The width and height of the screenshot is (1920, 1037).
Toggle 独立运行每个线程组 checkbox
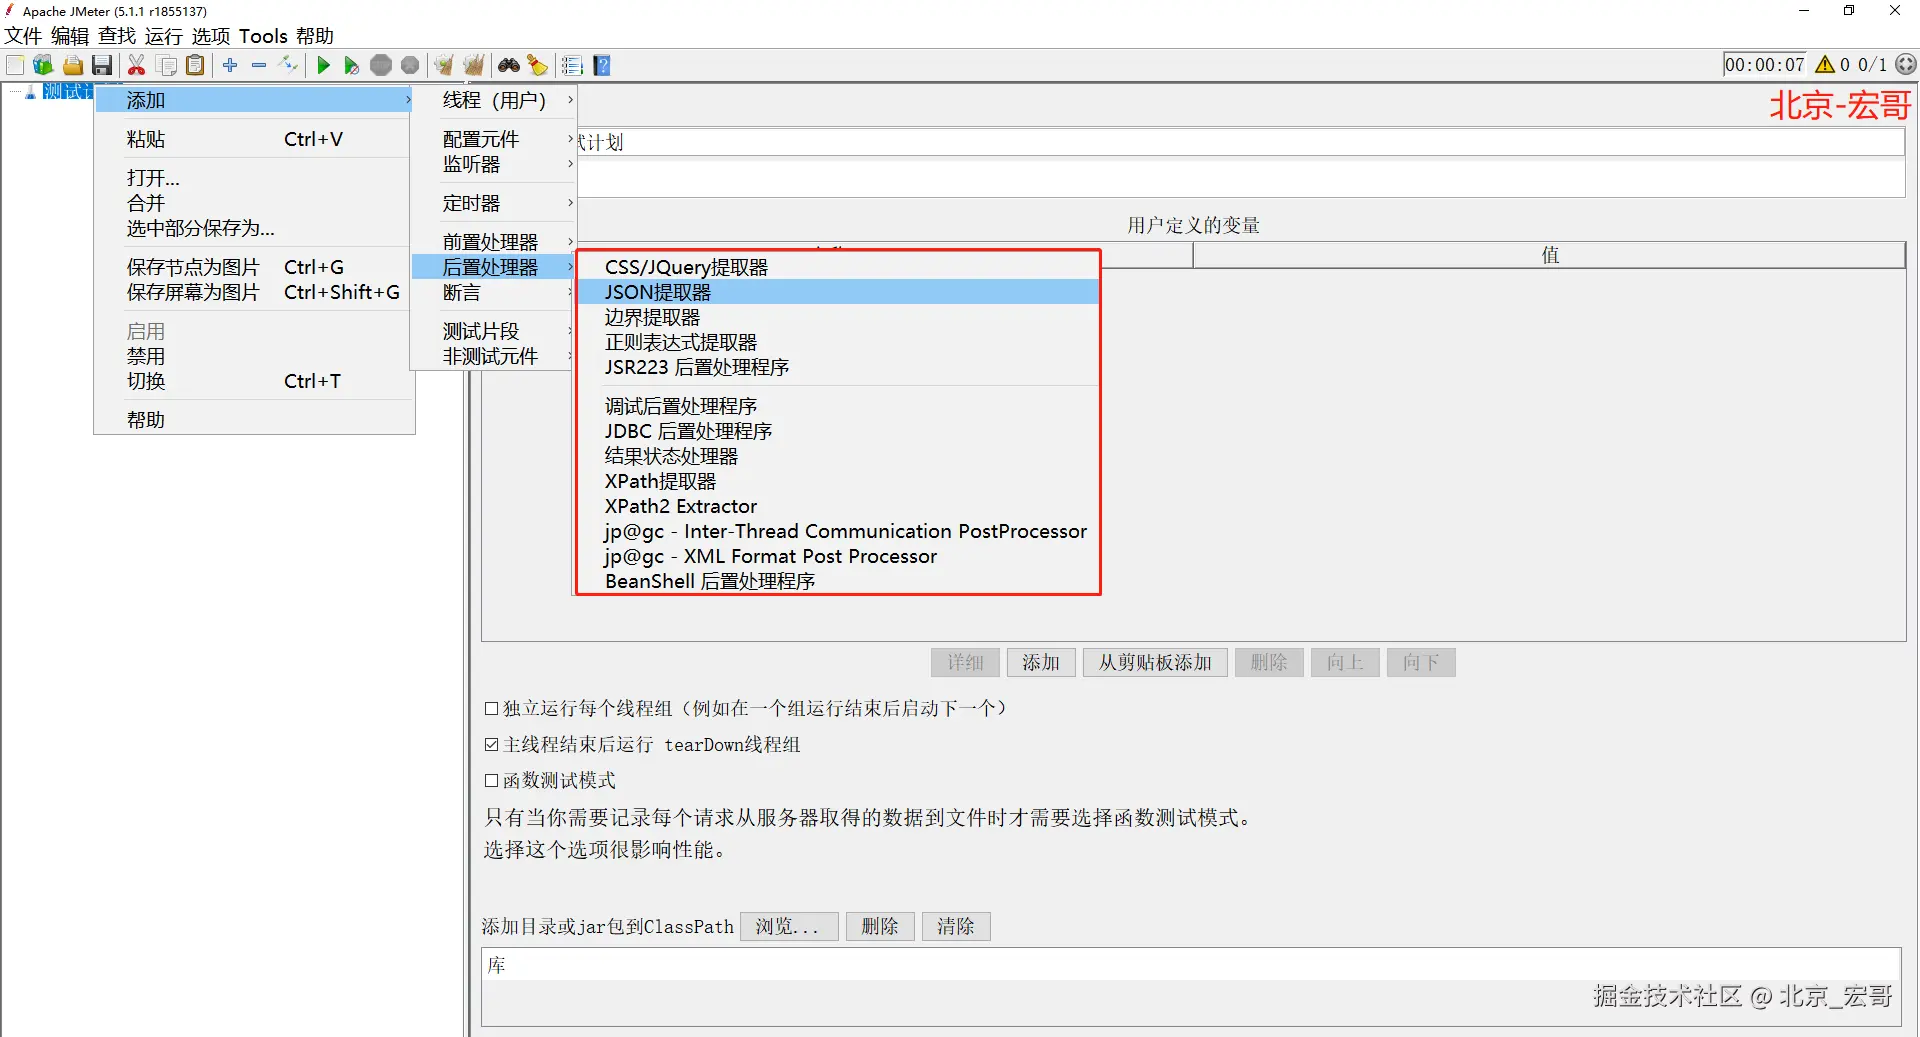click(x=491, y=709)
